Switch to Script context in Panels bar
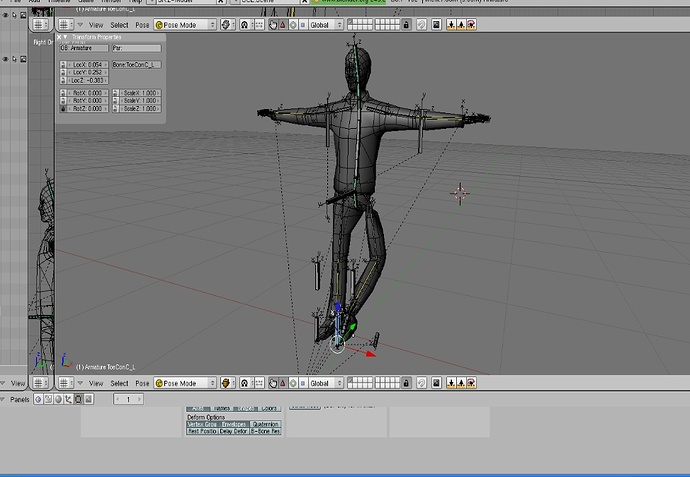Viewport: 690px width, 477px height. tap(48, 400)
